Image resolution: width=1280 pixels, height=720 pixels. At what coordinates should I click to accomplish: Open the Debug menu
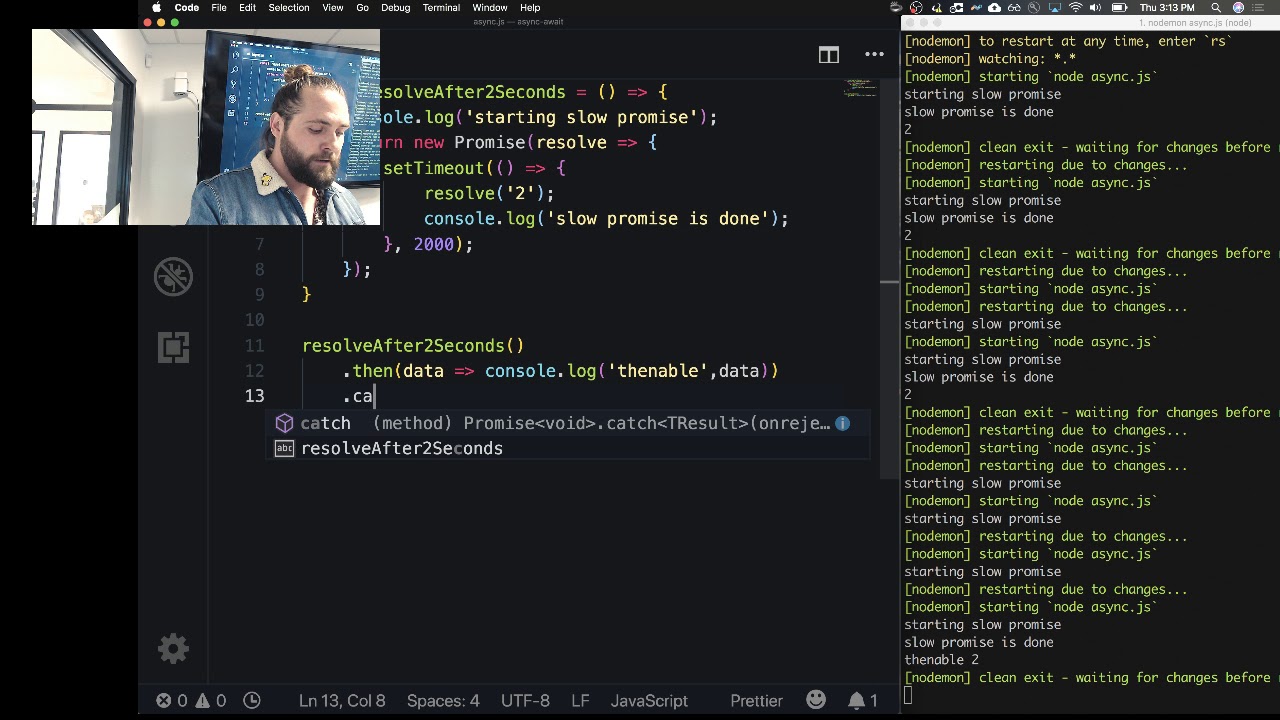(x=396, y=8)
